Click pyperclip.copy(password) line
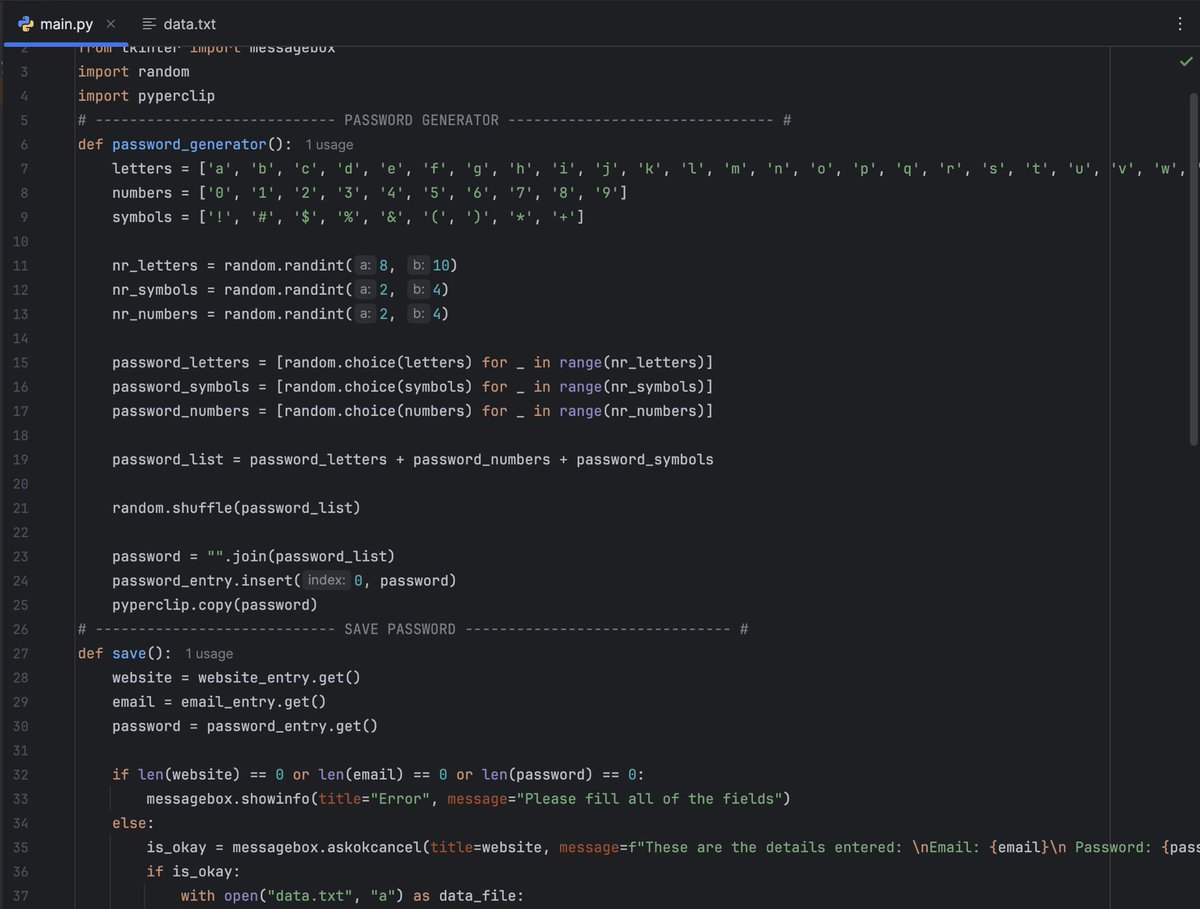This screenshot has height=909, width=1200. pyautogui.click(x=215, y=605)
